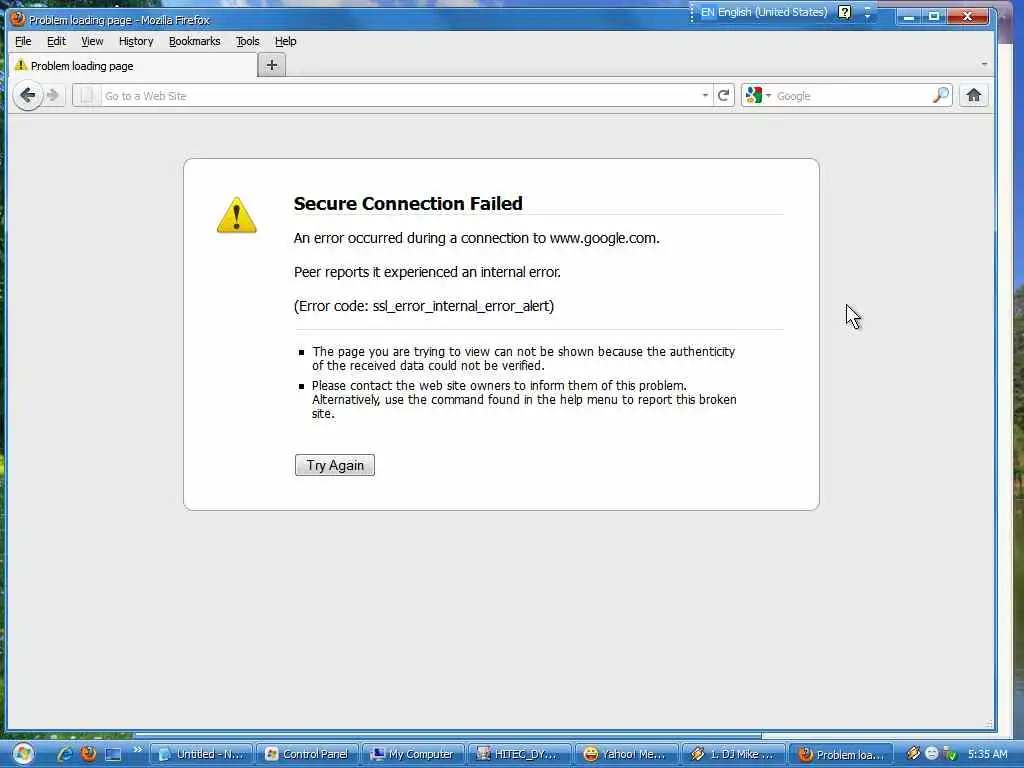
Task: Select the Problem loading page tab
Action: click(x=133, y=65)
